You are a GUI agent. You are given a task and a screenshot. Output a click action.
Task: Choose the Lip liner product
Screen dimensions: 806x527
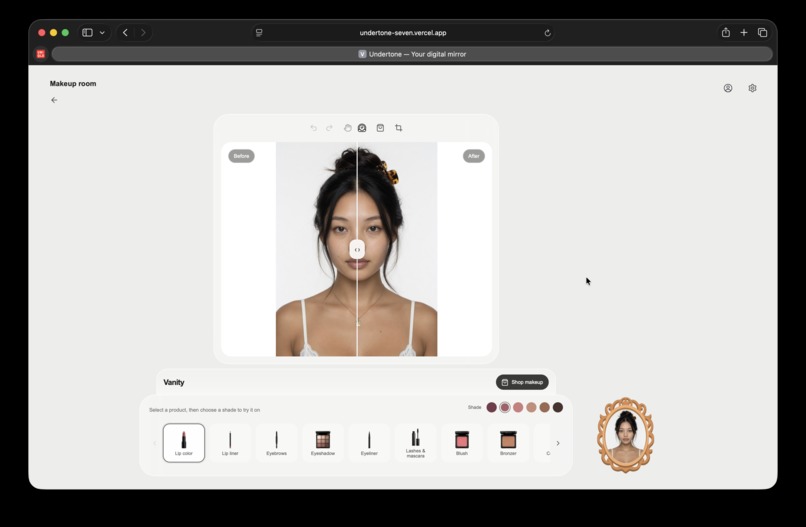coord(230,443)
